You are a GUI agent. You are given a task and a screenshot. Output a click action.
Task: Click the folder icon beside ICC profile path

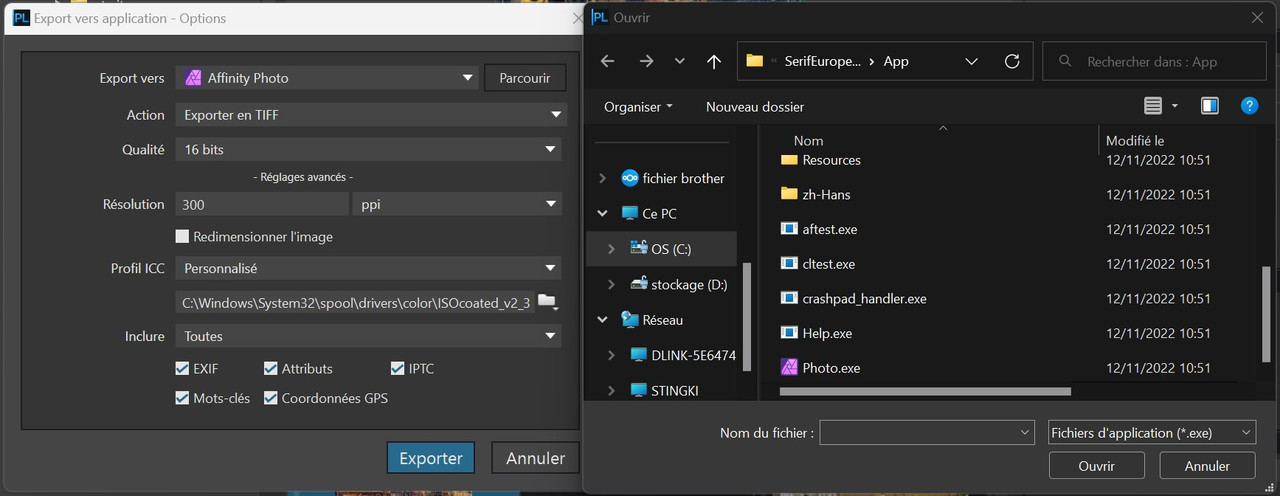tap(547, 302)
